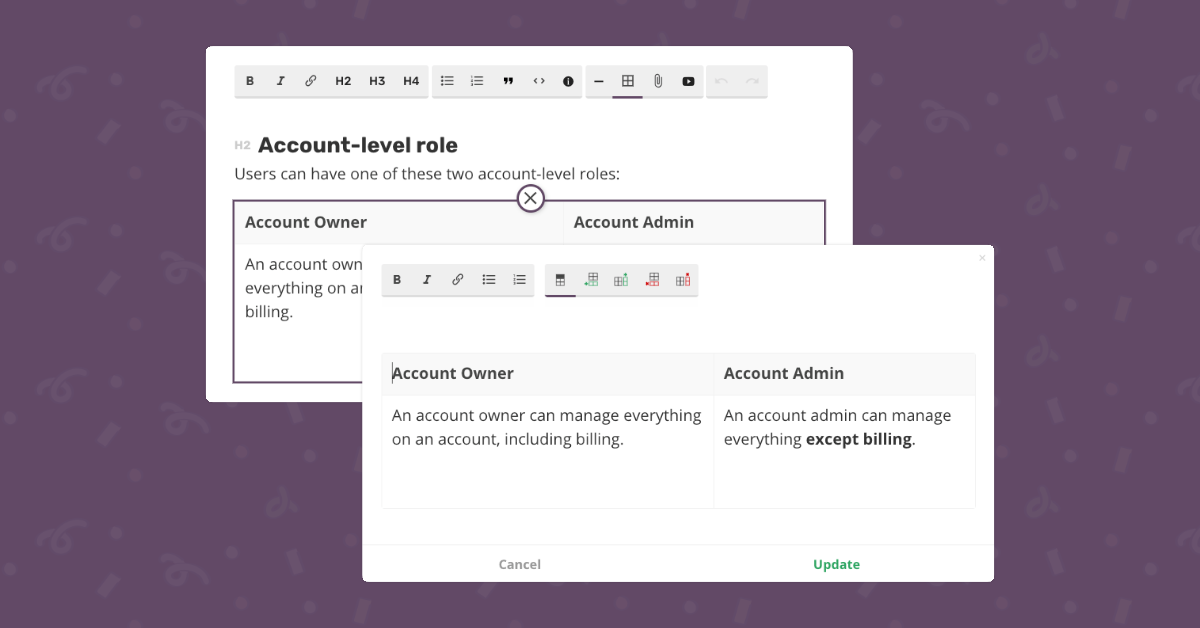Click the red delete column icon

(683, 280)
